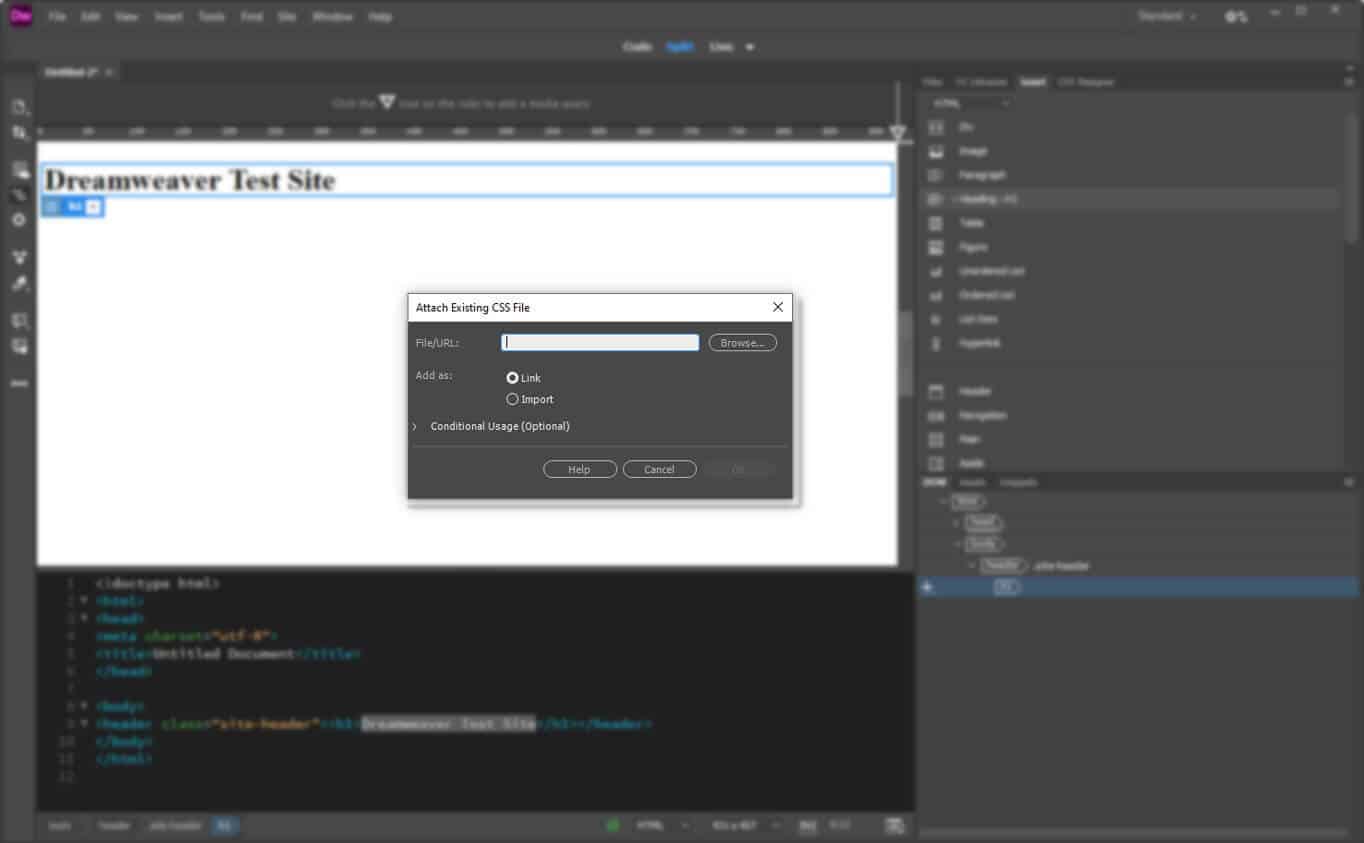Image resolution: width=1364 pixels, height=843 pixels.
Task: Expand the Conditional Usage (Optional) section
Action: click(x=415, y=426)
